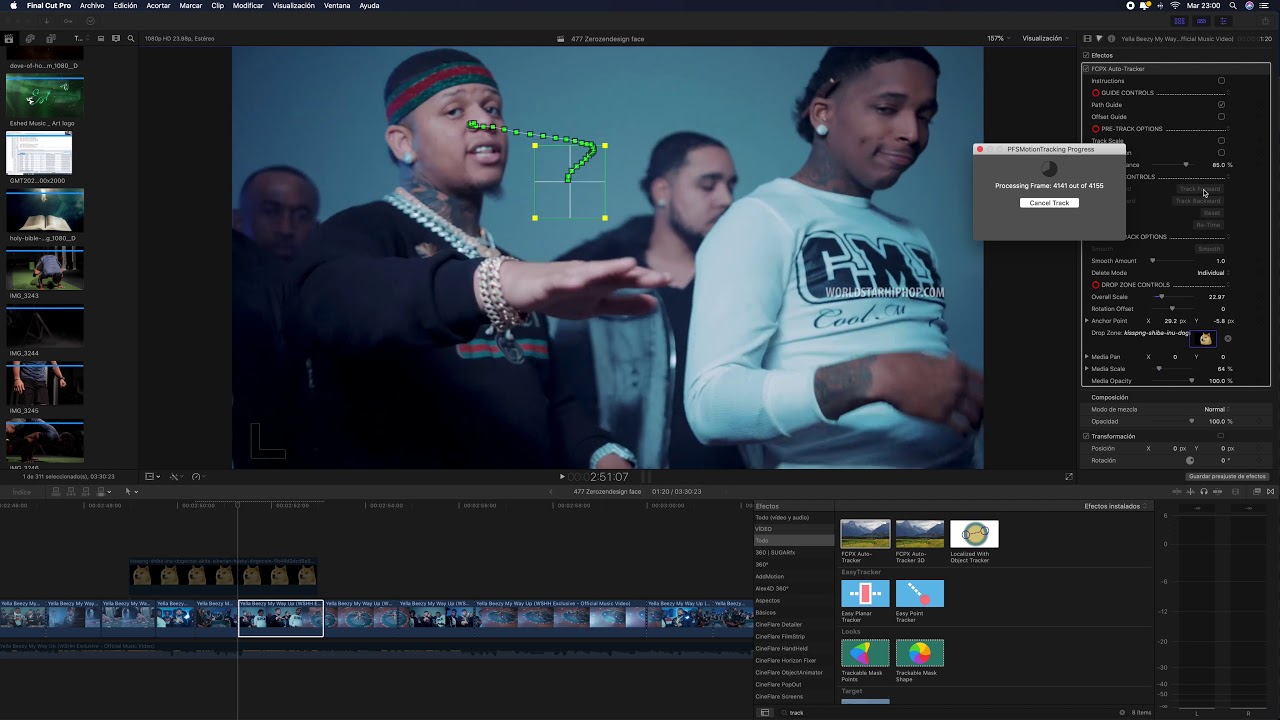This screenshot has width=1280, height=720.
Task: Disable the FCPX Auto-Tracker effect checkbox
Action: tap(1087, 68)
